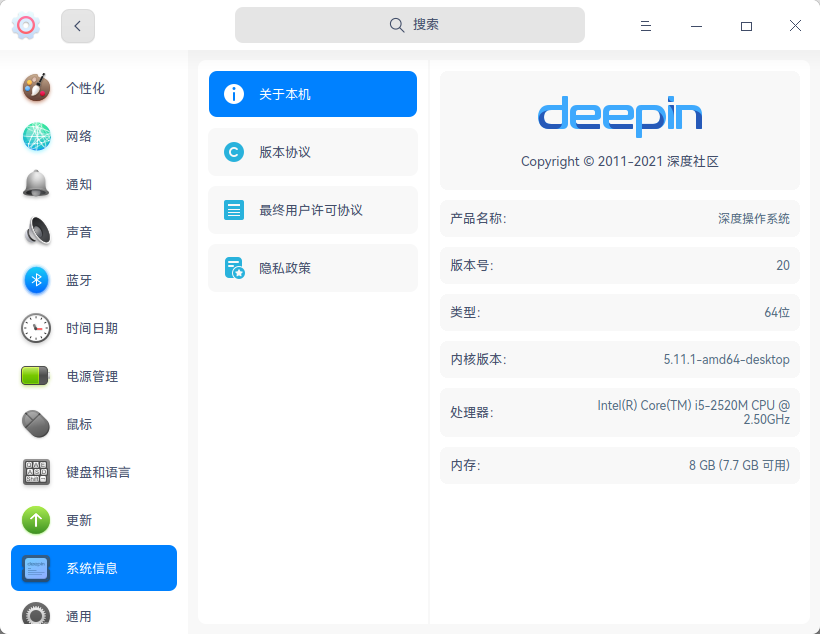This screenshot has height=634, width=820.
Task: Click the search (搜索) input field
Action: pos(410,25)
